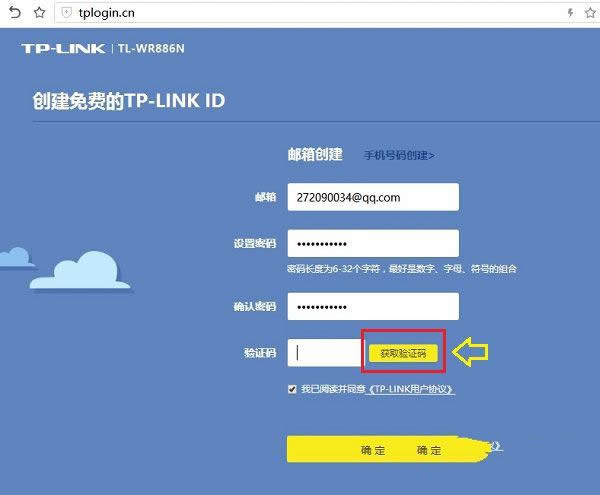Click the lightning bolt icon in address bar
This screenshot has height=495, width=600.
[570, 13]
